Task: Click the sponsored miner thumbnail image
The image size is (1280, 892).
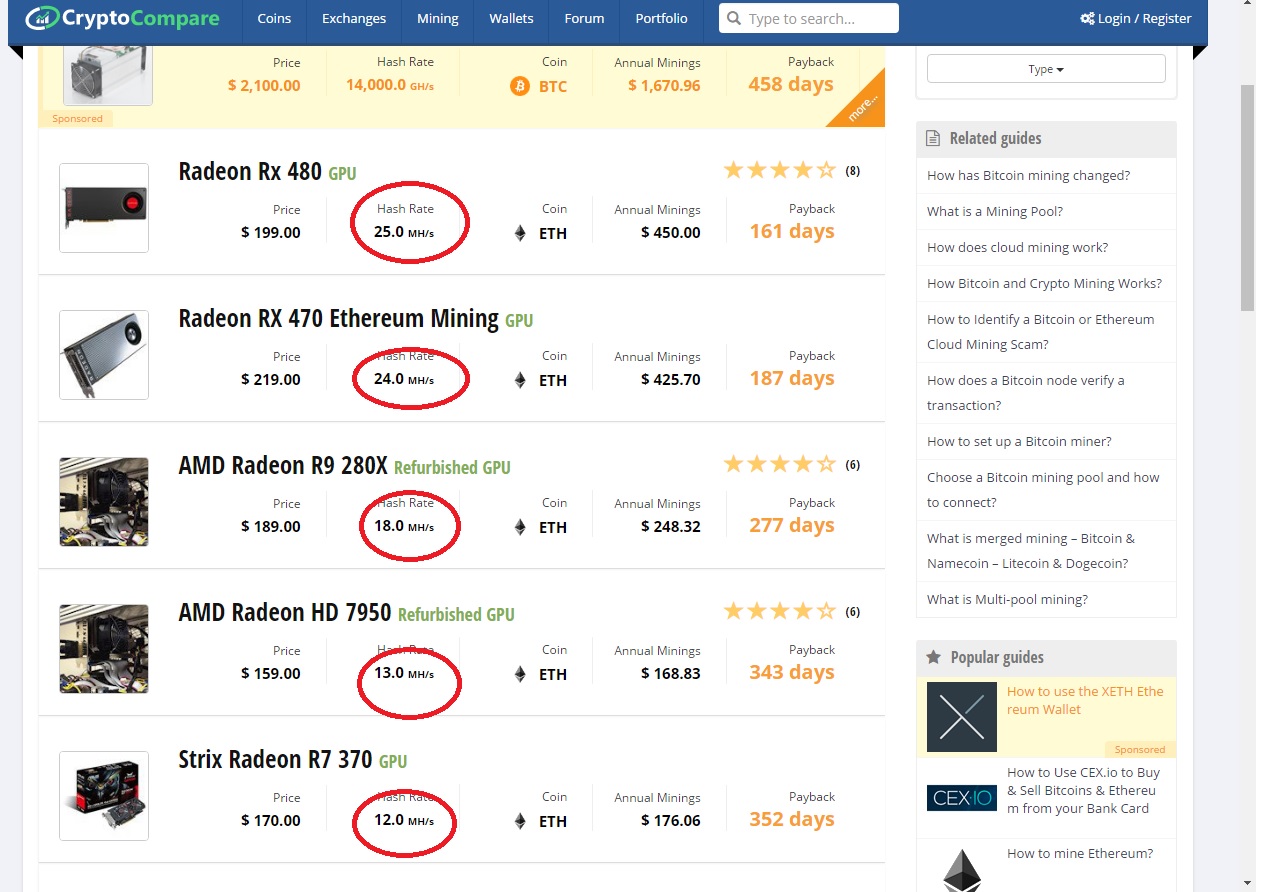Action: click(x=108, y=74)
